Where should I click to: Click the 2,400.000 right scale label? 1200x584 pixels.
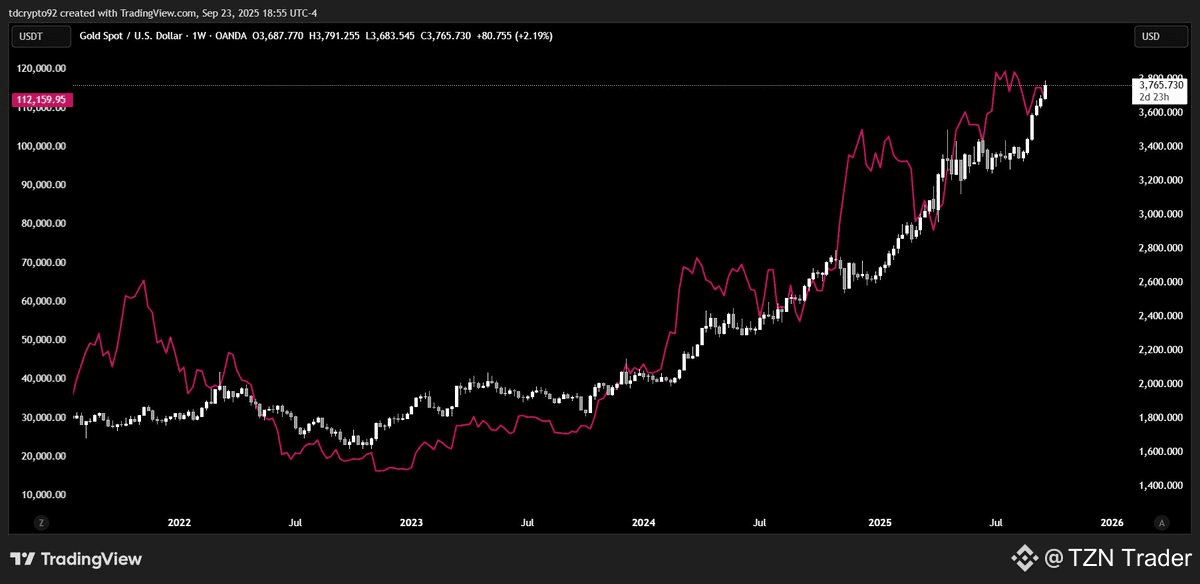tap(1161, 317)
